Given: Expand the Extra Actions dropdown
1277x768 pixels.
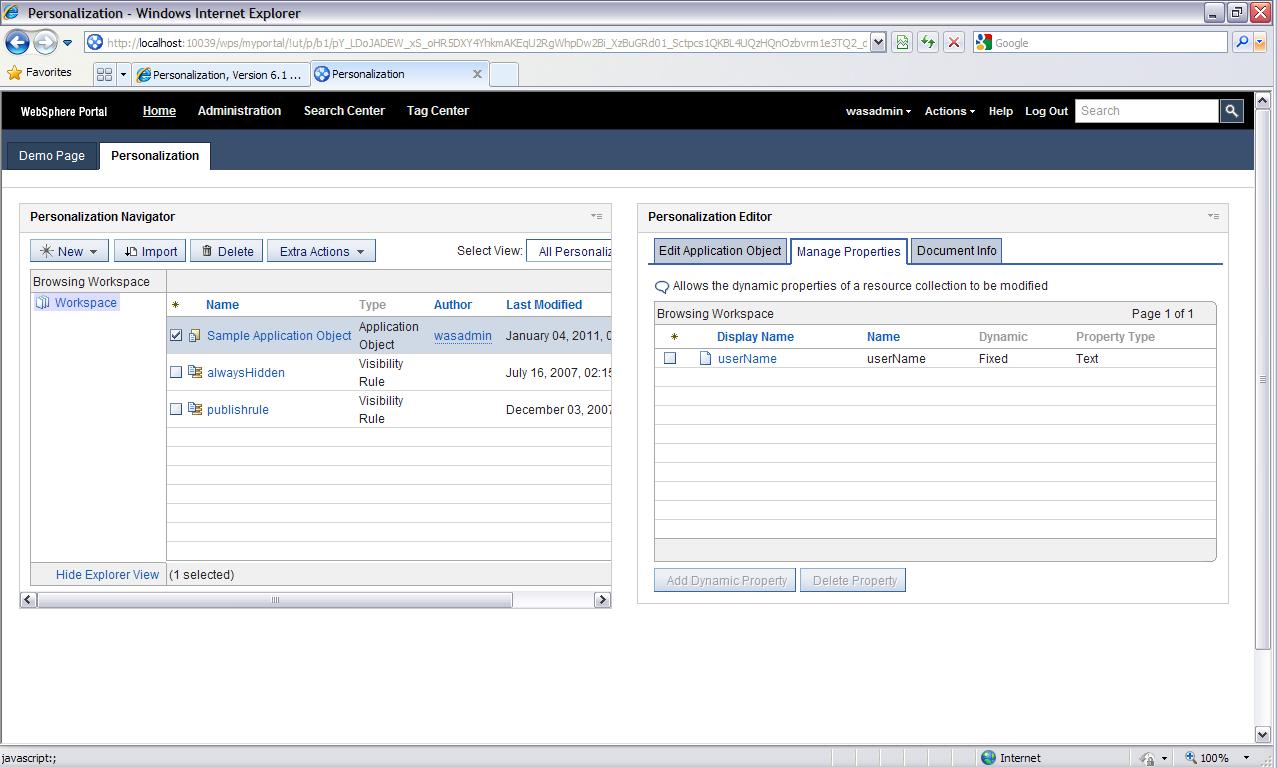Looking at the screenshot, I should click(x=320, y=250).
